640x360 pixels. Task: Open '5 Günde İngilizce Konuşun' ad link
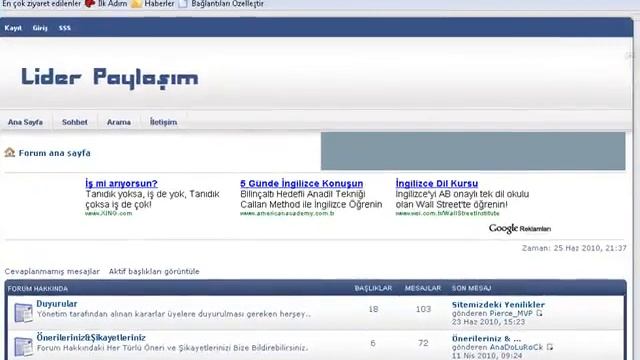coord(302,184)
